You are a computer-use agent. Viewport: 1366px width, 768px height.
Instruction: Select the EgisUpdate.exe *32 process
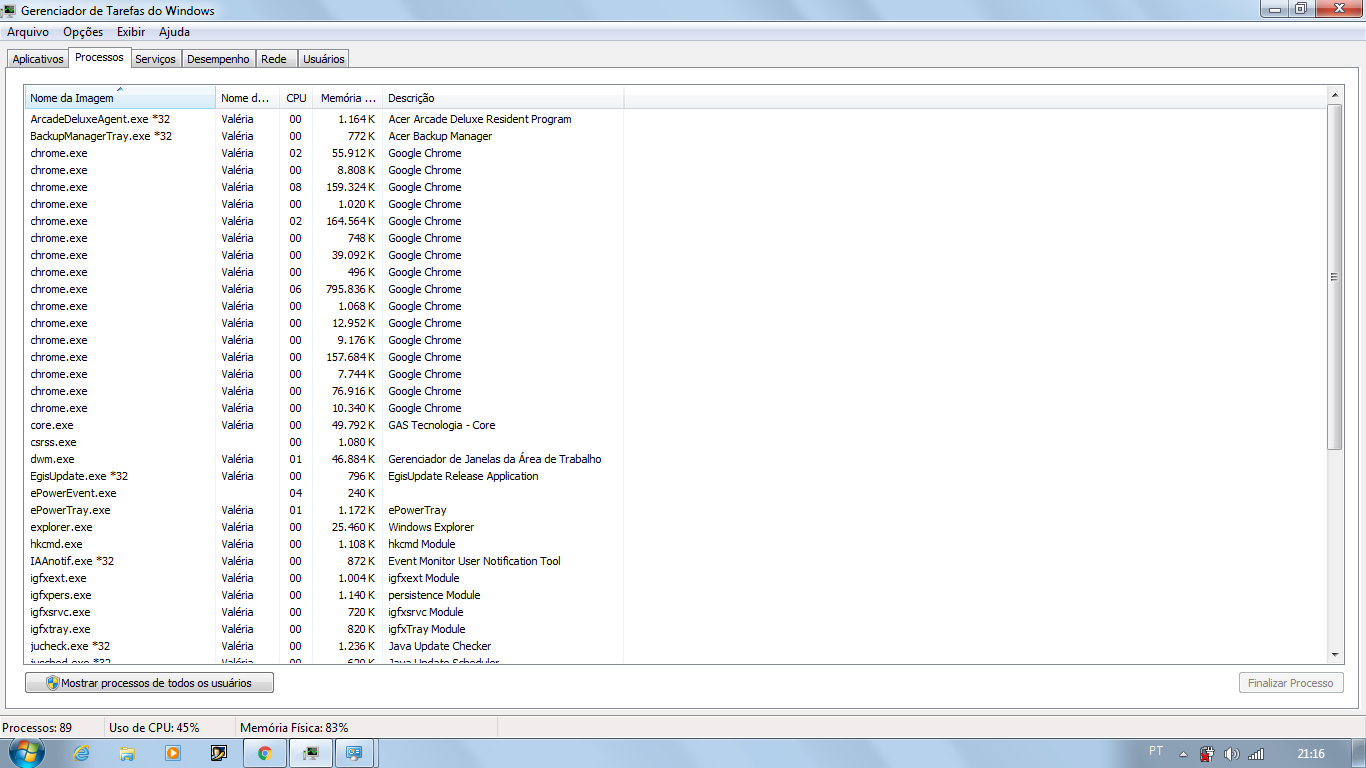pos(325,476)
